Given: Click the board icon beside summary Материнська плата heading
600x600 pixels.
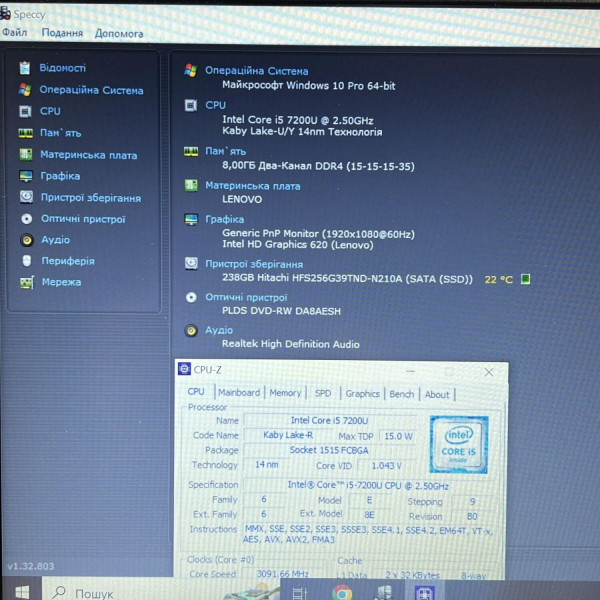Looking at the screenshot, I should coord(191,186).
